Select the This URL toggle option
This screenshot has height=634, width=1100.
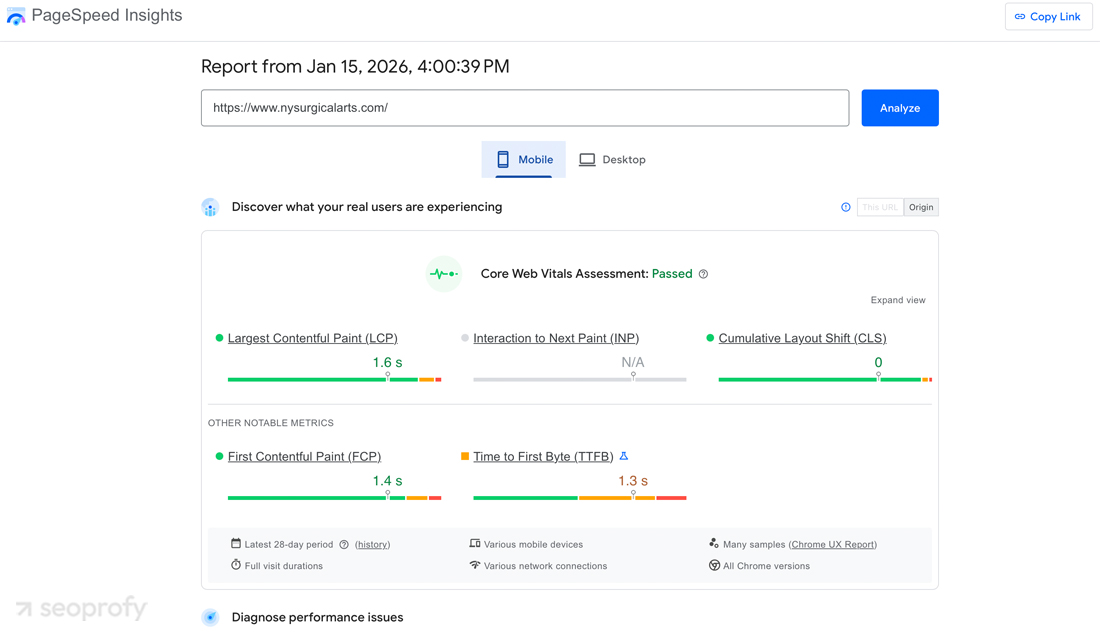(x=879, y=207)
